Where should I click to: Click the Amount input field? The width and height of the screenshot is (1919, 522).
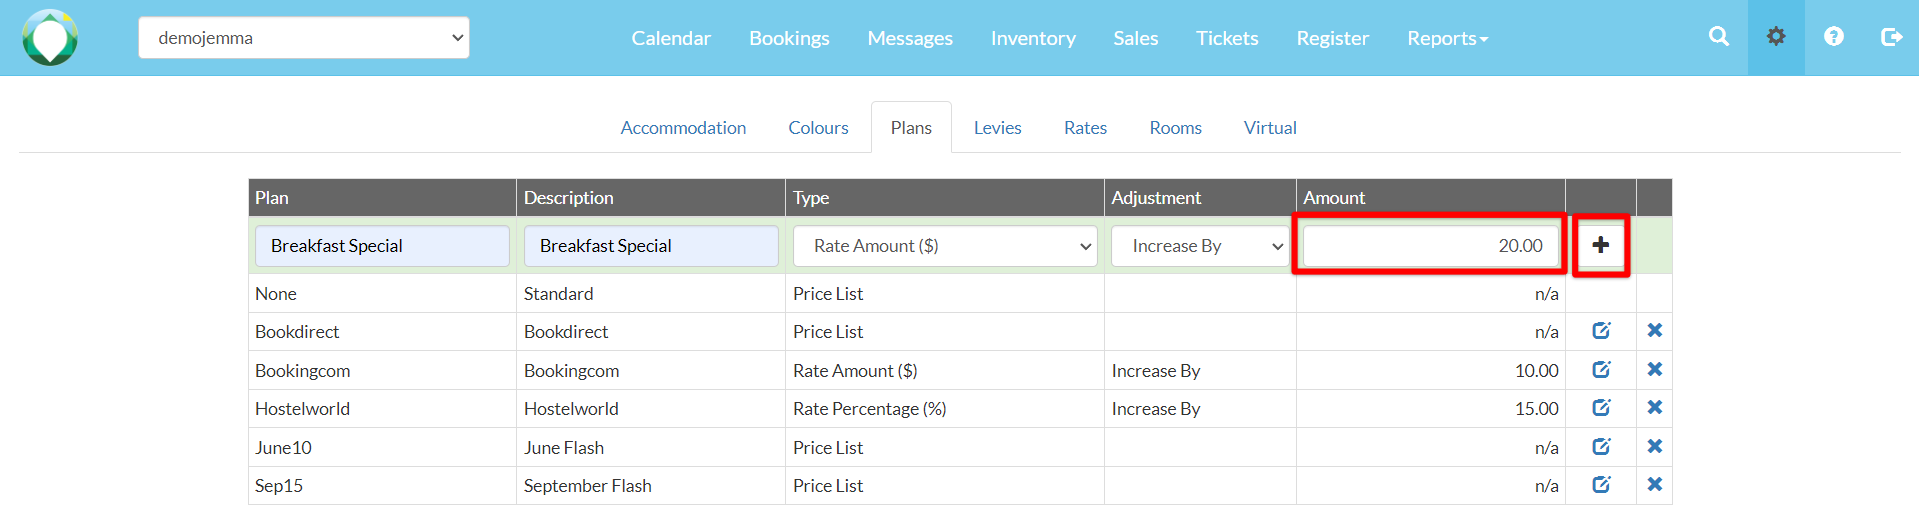pos(1430,246)
